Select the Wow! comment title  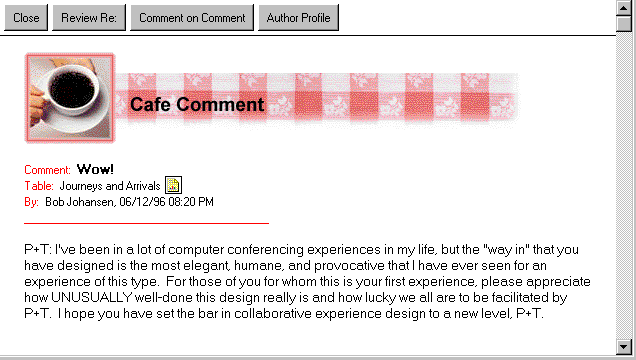[95, 169]
